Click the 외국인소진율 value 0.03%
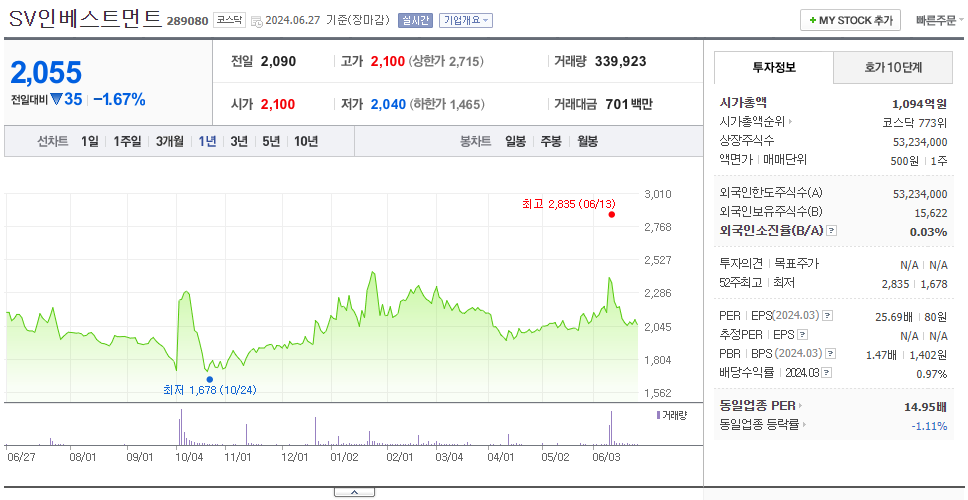Image resolution: width=968 pixels, height=500 pixels. [928, 231]
